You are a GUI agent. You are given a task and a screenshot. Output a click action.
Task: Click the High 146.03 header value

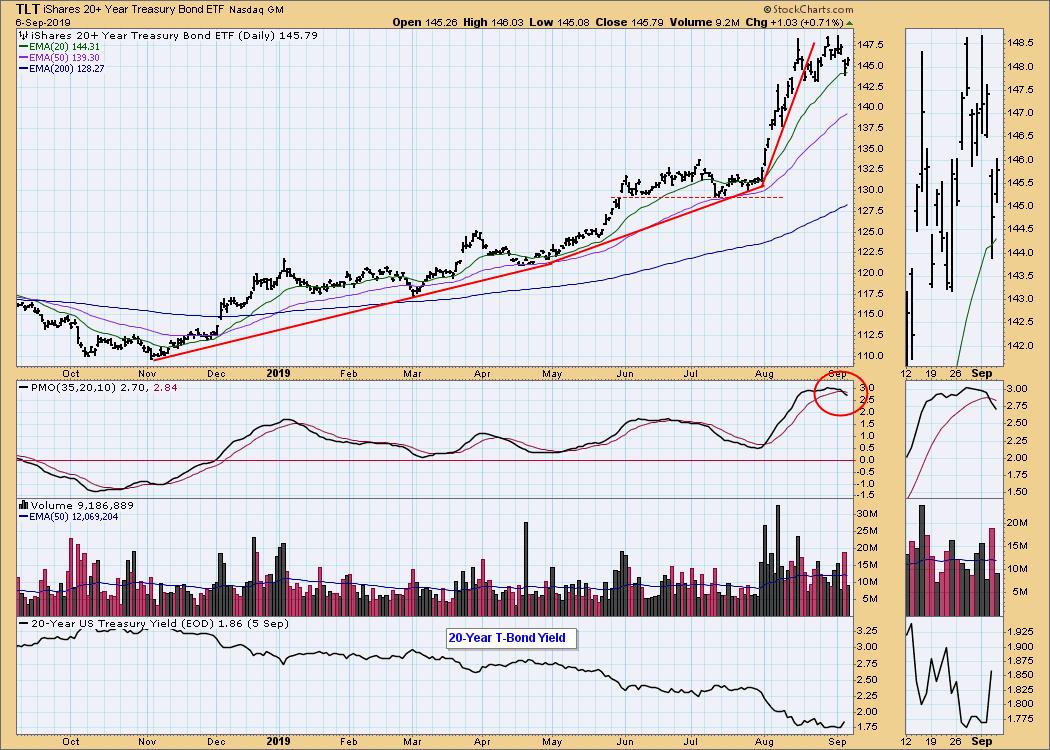[x=493, y=22]
